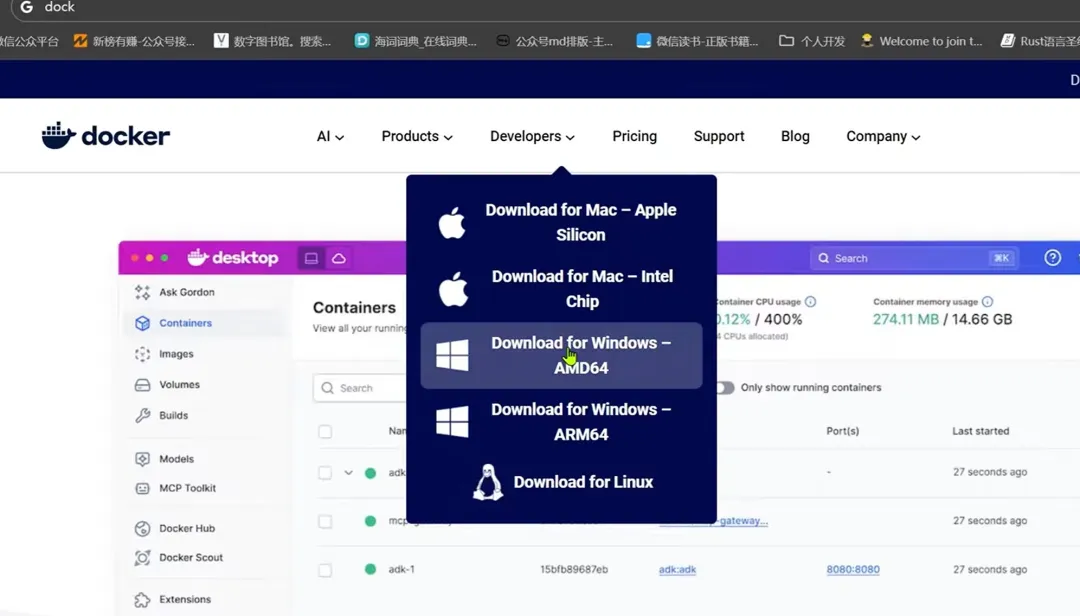Click the Models sidebar icon
1080x616 pixels.
[x=143, y=459]
